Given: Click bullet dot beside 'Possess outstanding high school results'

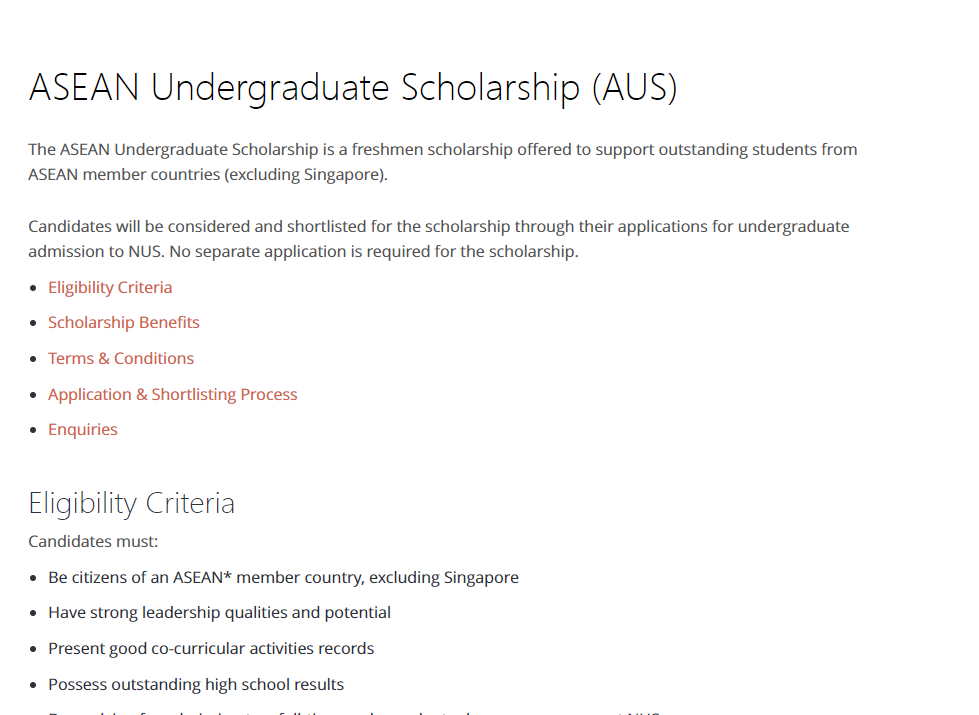Looking at the screenshot, I should tap(33, 686).
